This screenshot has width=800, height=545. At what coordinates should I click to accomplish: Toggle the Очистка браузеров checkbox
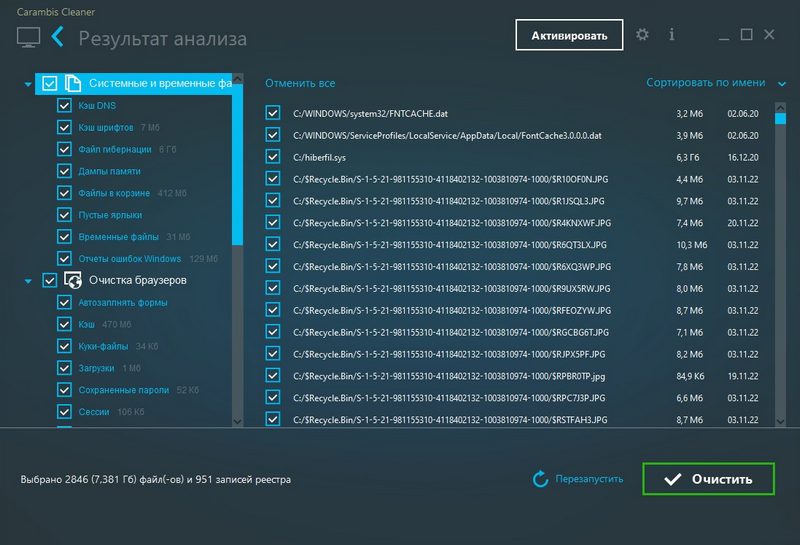(x=49, y=280)
